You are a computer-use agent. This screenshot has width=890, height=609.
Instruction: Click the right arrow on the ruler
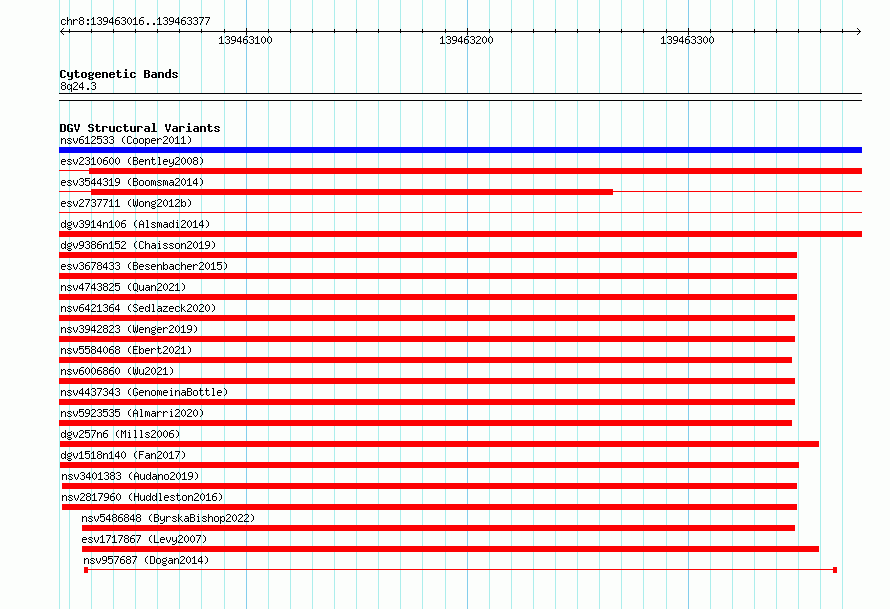point(858,31)
